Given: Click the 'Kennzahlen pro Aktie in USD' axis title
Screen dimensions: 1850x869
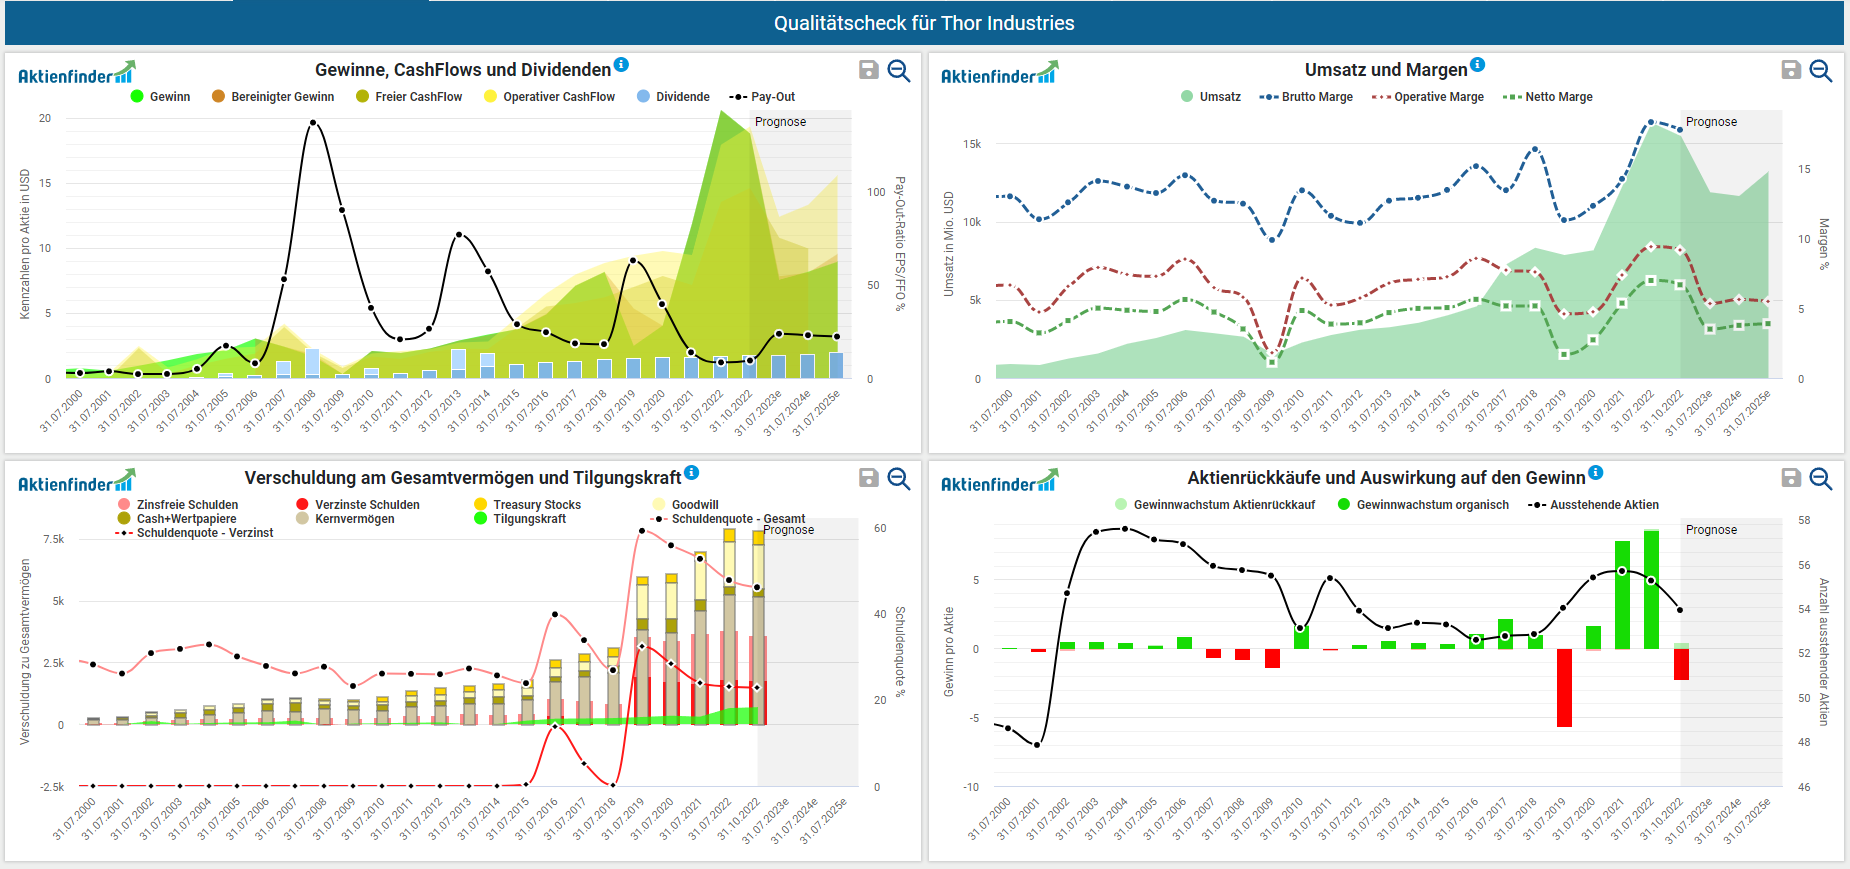Looking at the screenshot, I should (25, 244).
